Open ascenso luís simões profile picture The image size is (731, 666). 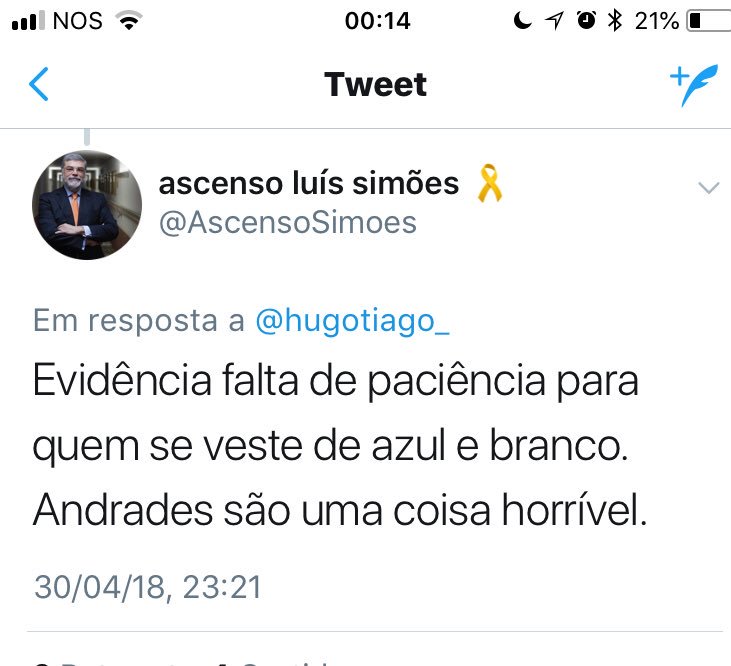click(x=87, y=205)
